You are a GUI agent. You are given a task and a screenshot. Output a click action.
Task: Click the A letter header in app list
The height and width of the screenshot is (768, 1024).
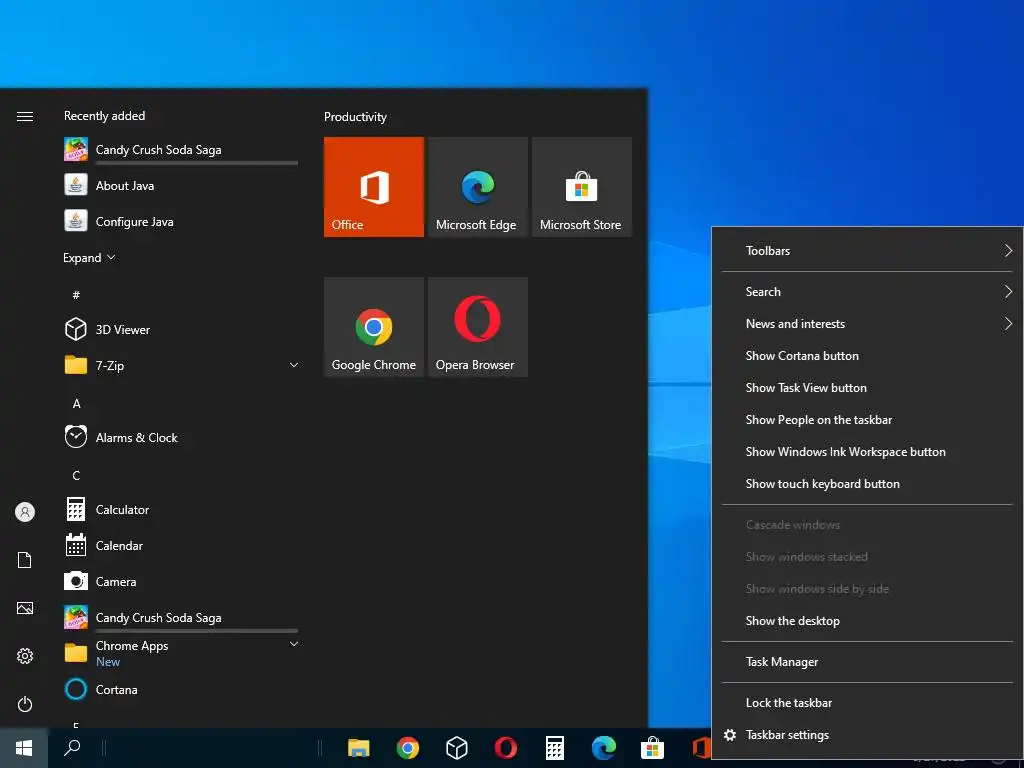[x=76, y=404]
